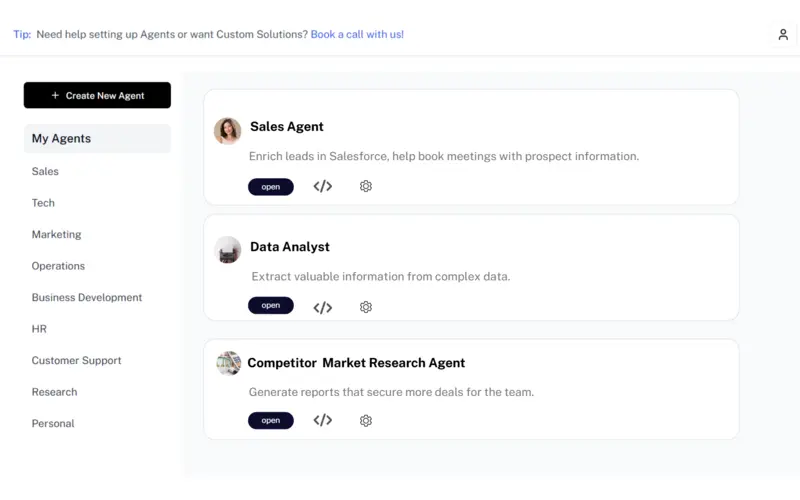This screenshot has width=800, height=500.
Task: Click Competitor Market Research Agent code icon
Action: coord(322,420)
